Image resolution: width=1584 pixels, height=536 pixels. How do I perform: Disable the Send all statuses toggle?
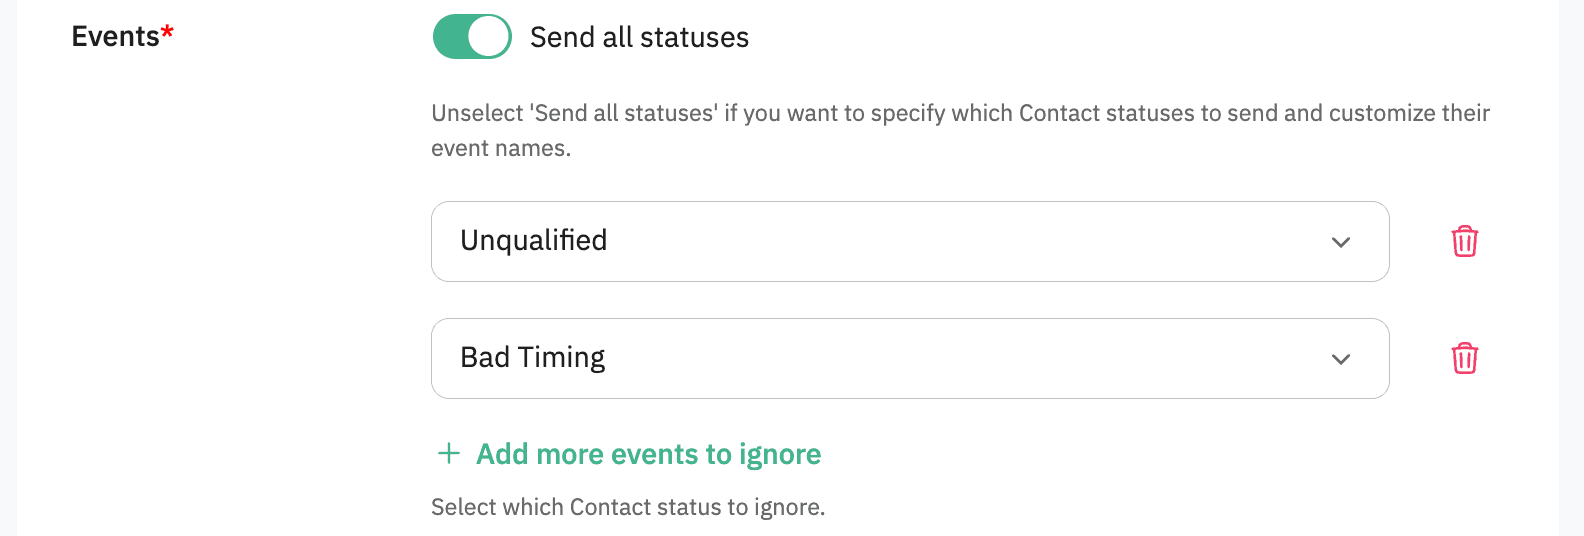tap(472, 37)
